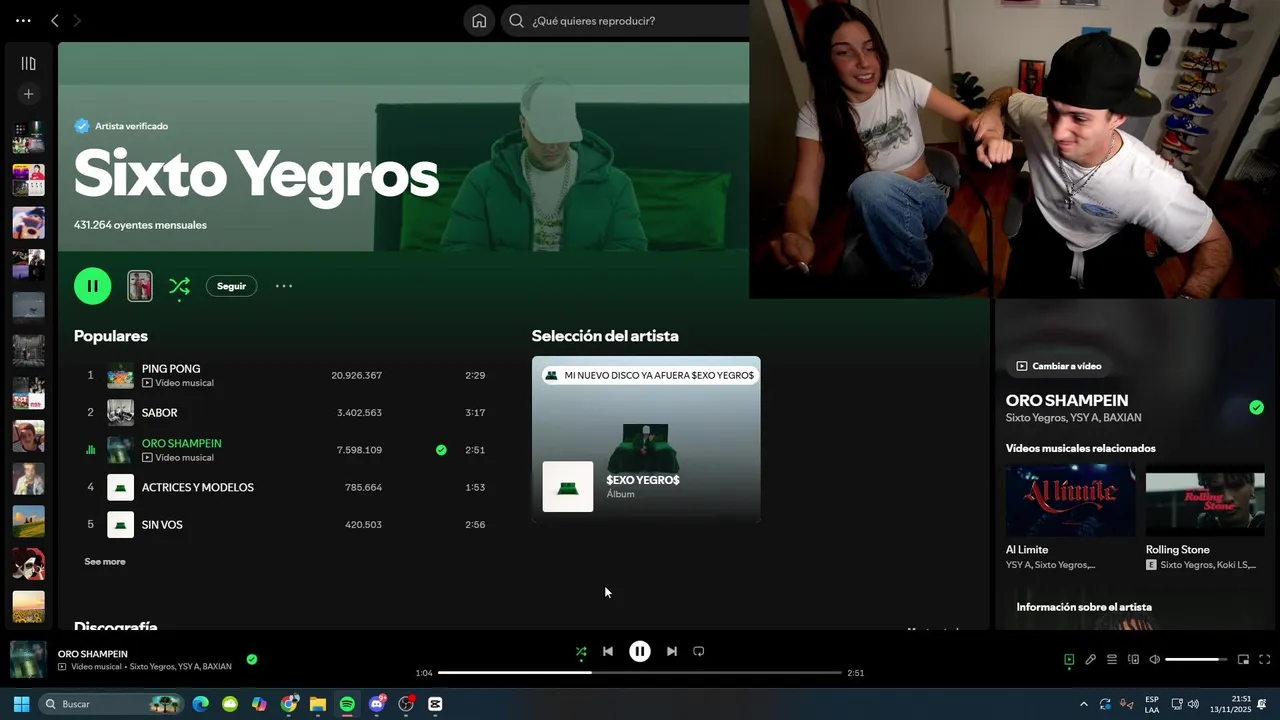Skip to next track
Screen dimensions: 1280x720
(672, 652)
